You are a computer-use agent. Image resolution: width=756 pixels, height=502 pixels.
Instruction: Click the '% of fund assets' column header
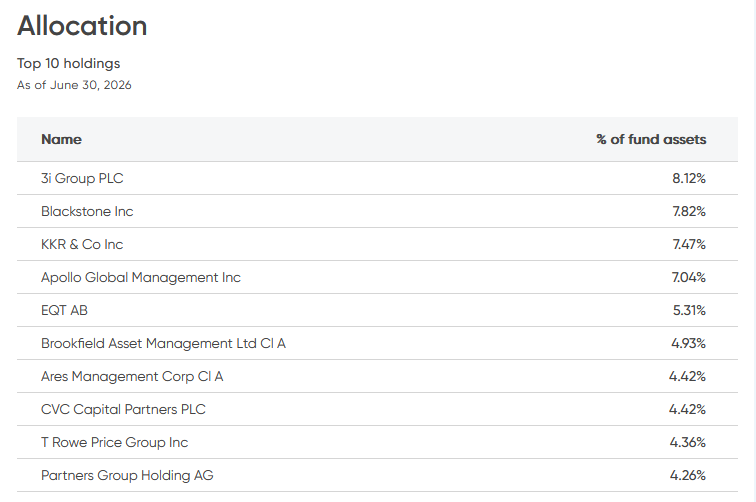pyautogui.click(x=651, y=139)
